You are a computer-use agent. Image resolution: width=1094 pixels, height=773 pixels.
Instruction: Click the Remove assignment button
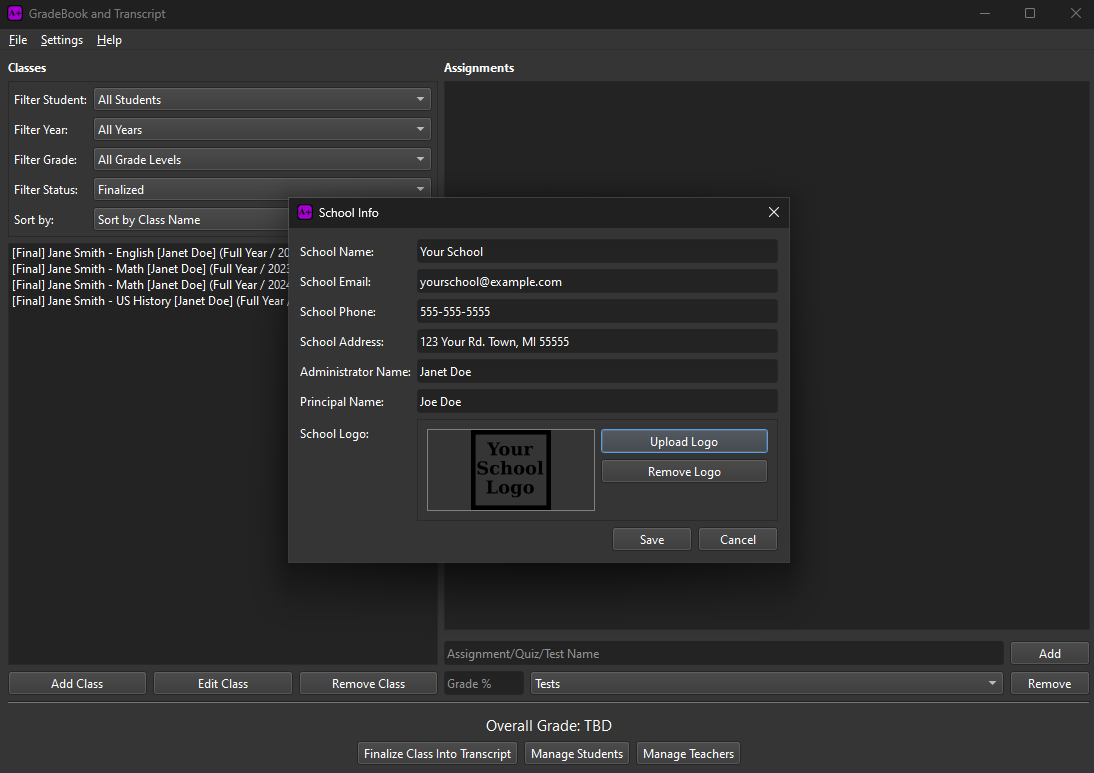(1049, 684)
